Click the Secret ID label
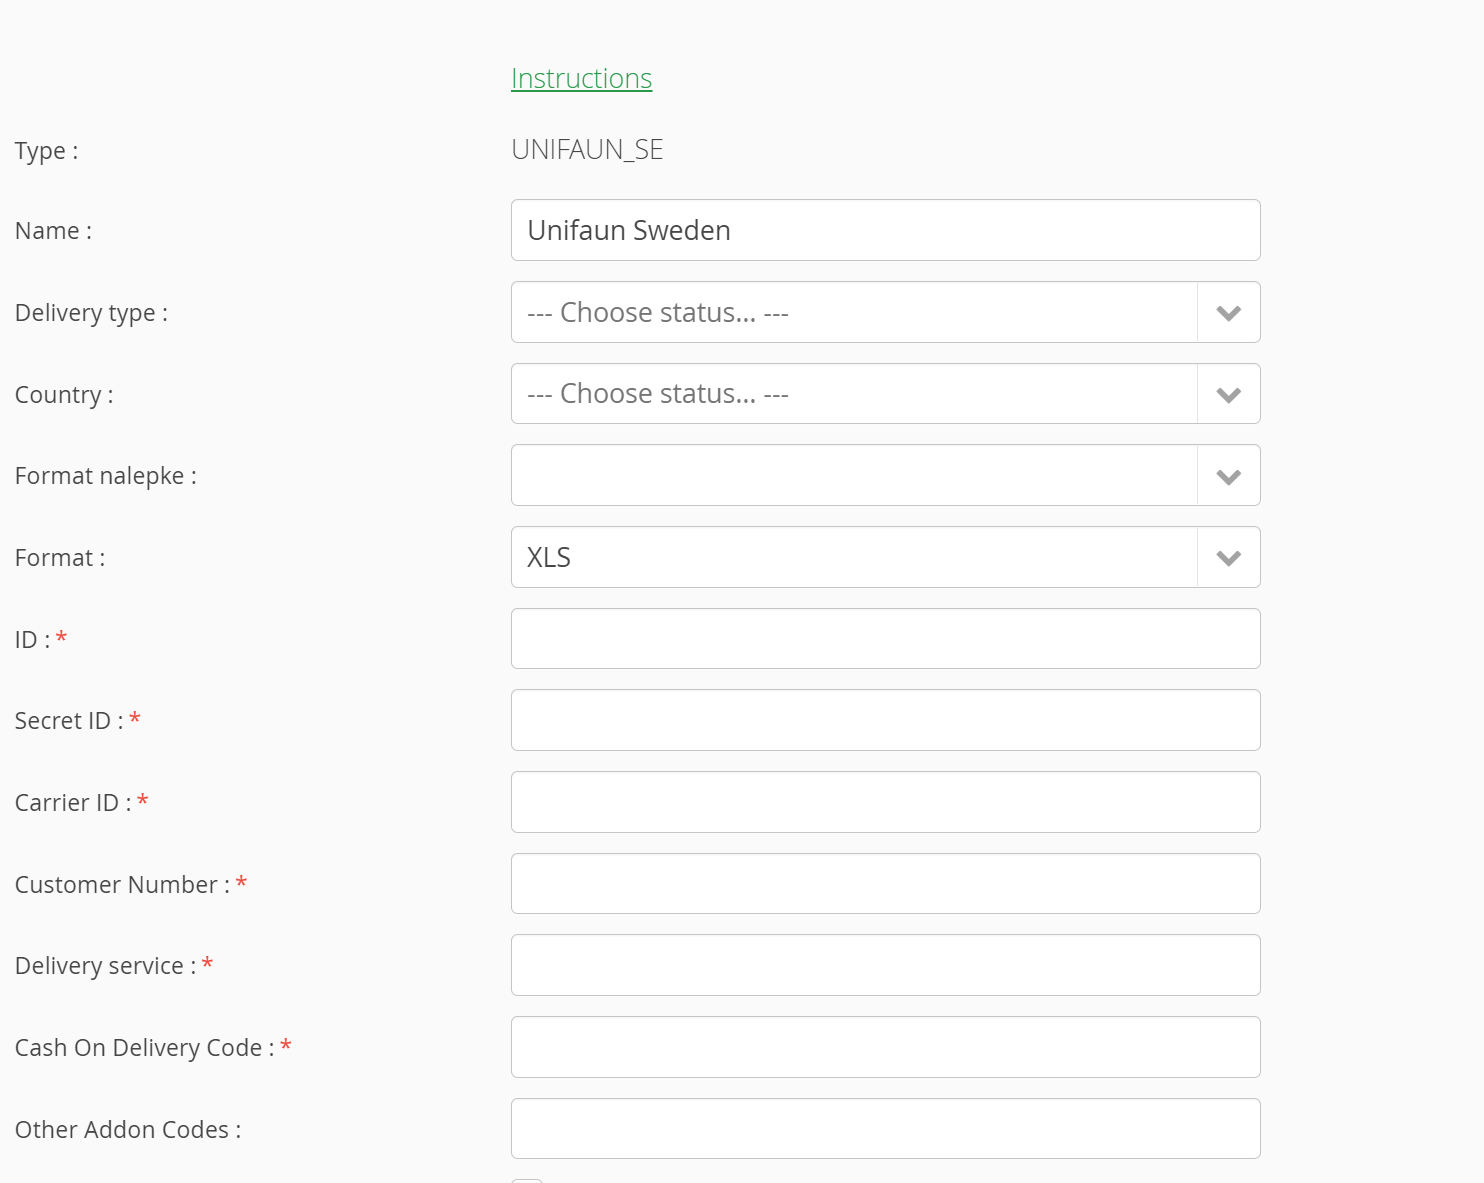 click(69, 721)
